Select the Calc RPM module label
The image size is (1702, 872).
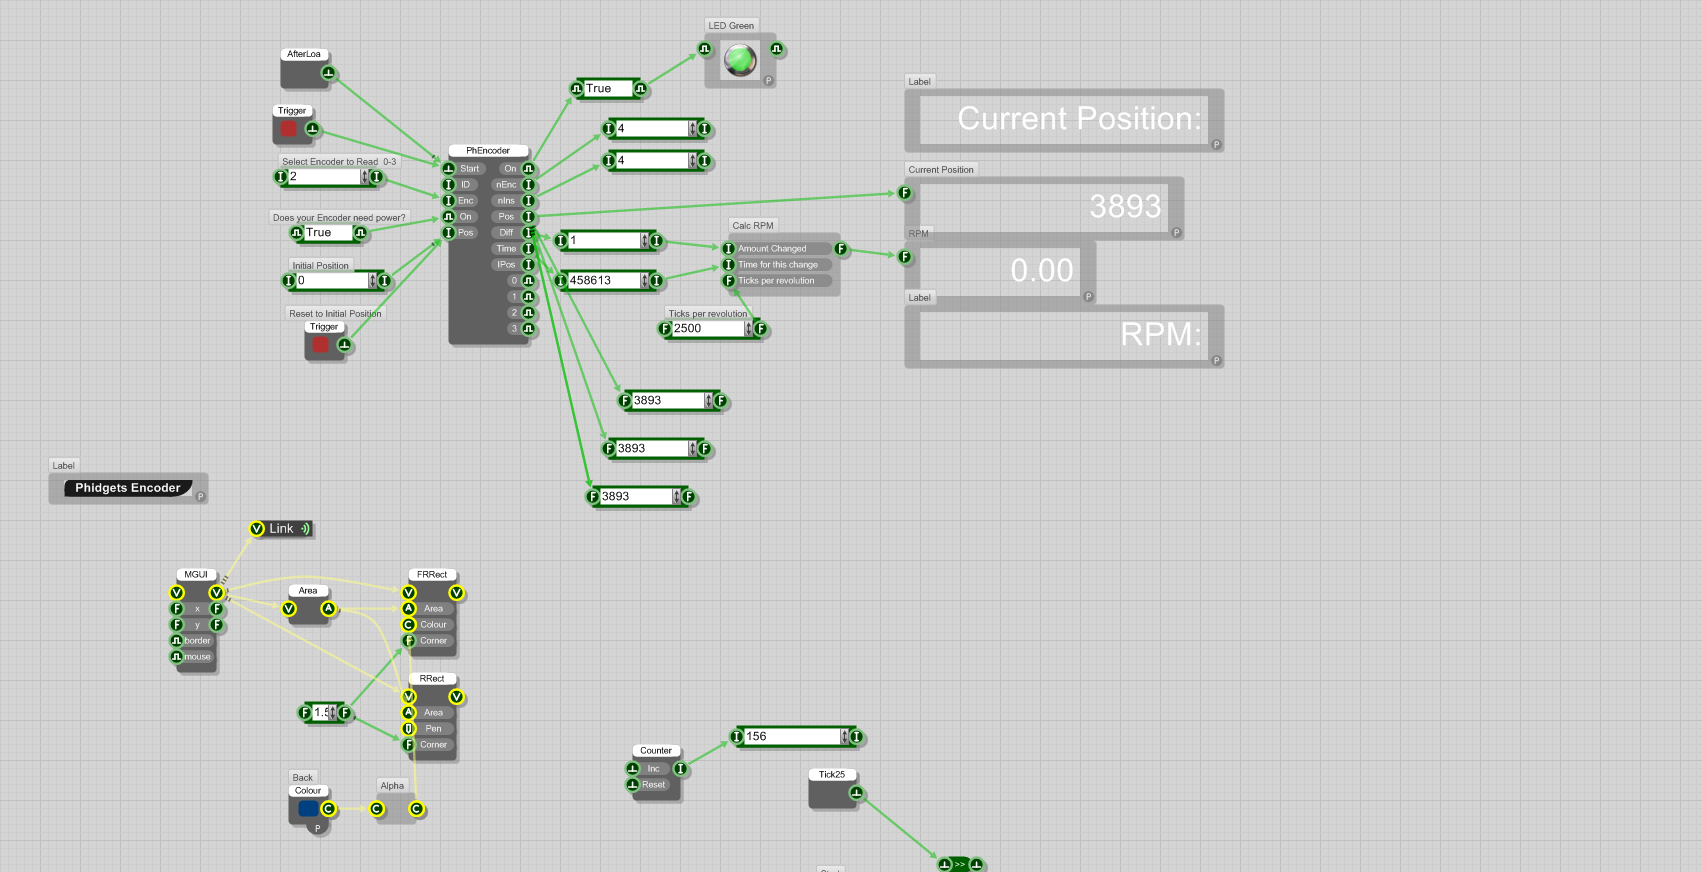tap(753, 226)
